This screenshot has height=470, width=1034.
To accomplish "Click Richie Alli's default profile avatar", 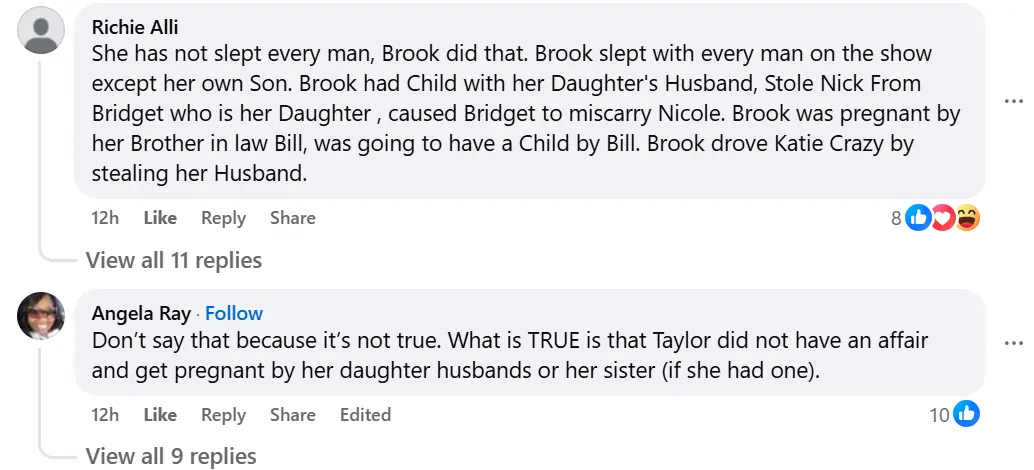I will [x=42, y=30].
